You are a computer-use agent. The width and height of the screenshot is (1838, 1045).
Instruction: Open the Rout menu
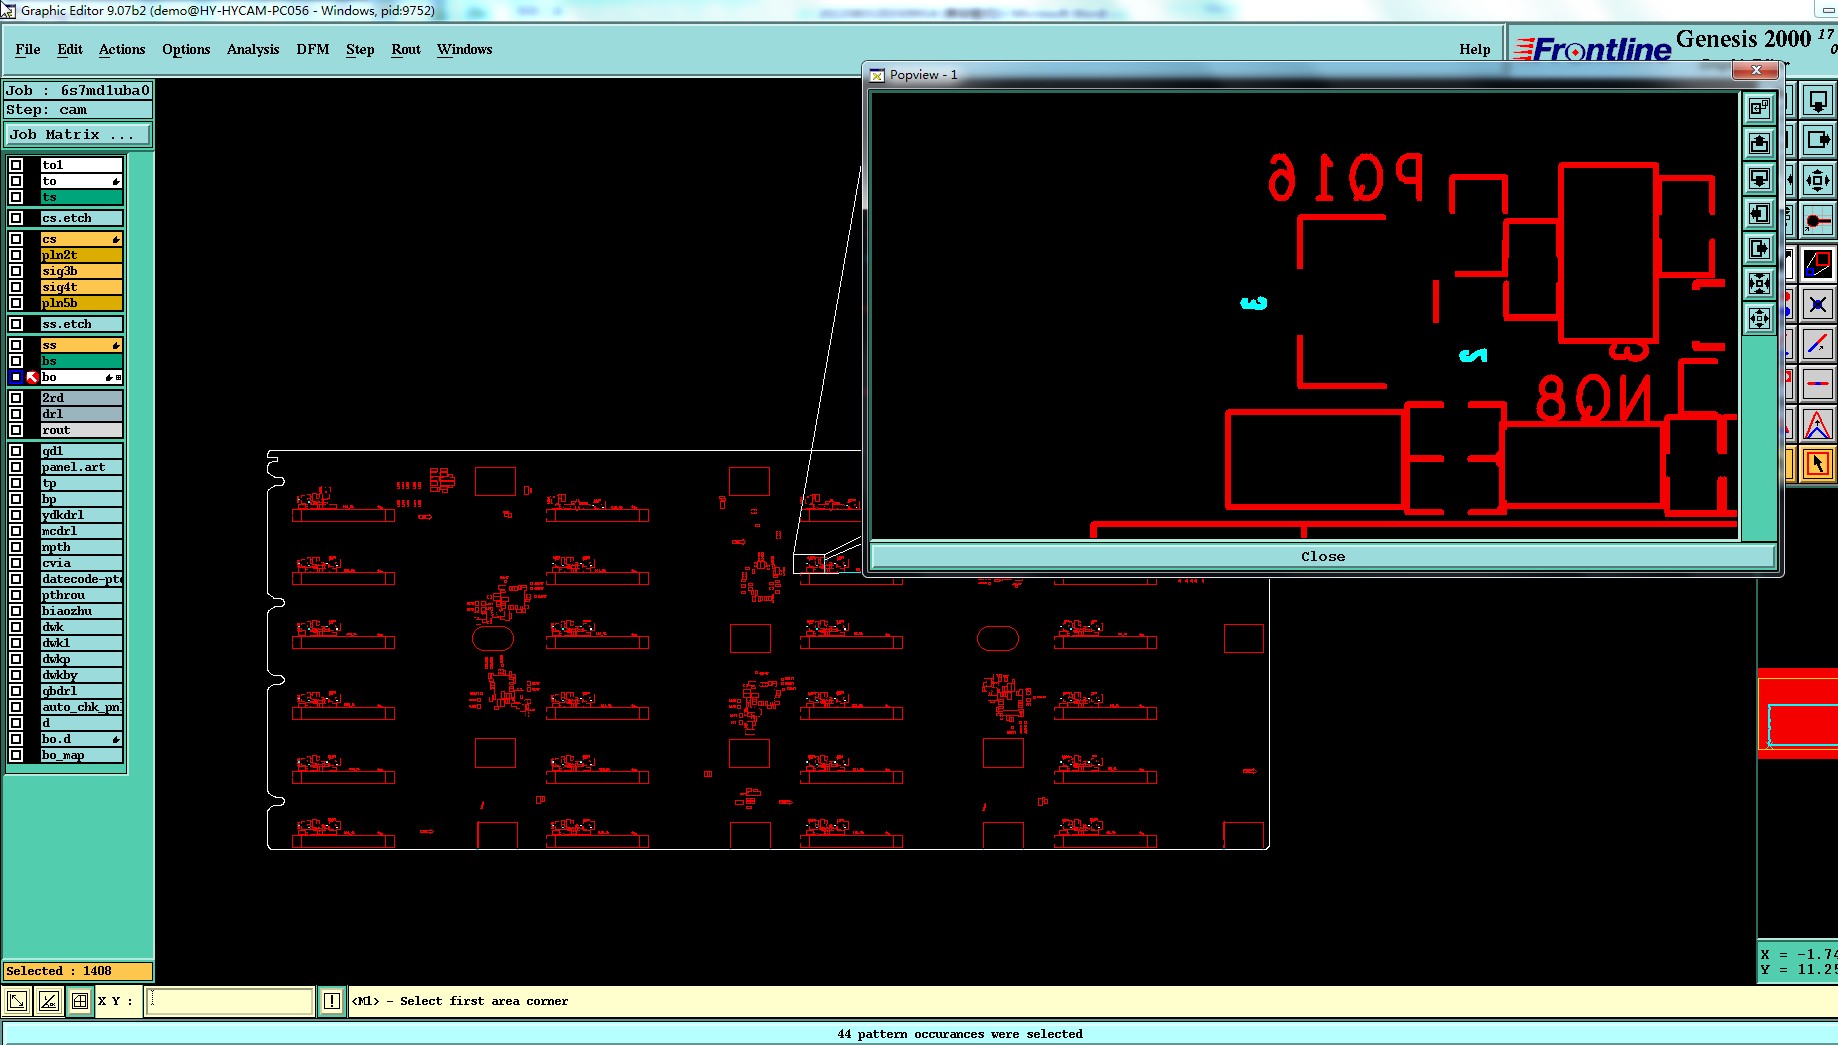(406, 49)
